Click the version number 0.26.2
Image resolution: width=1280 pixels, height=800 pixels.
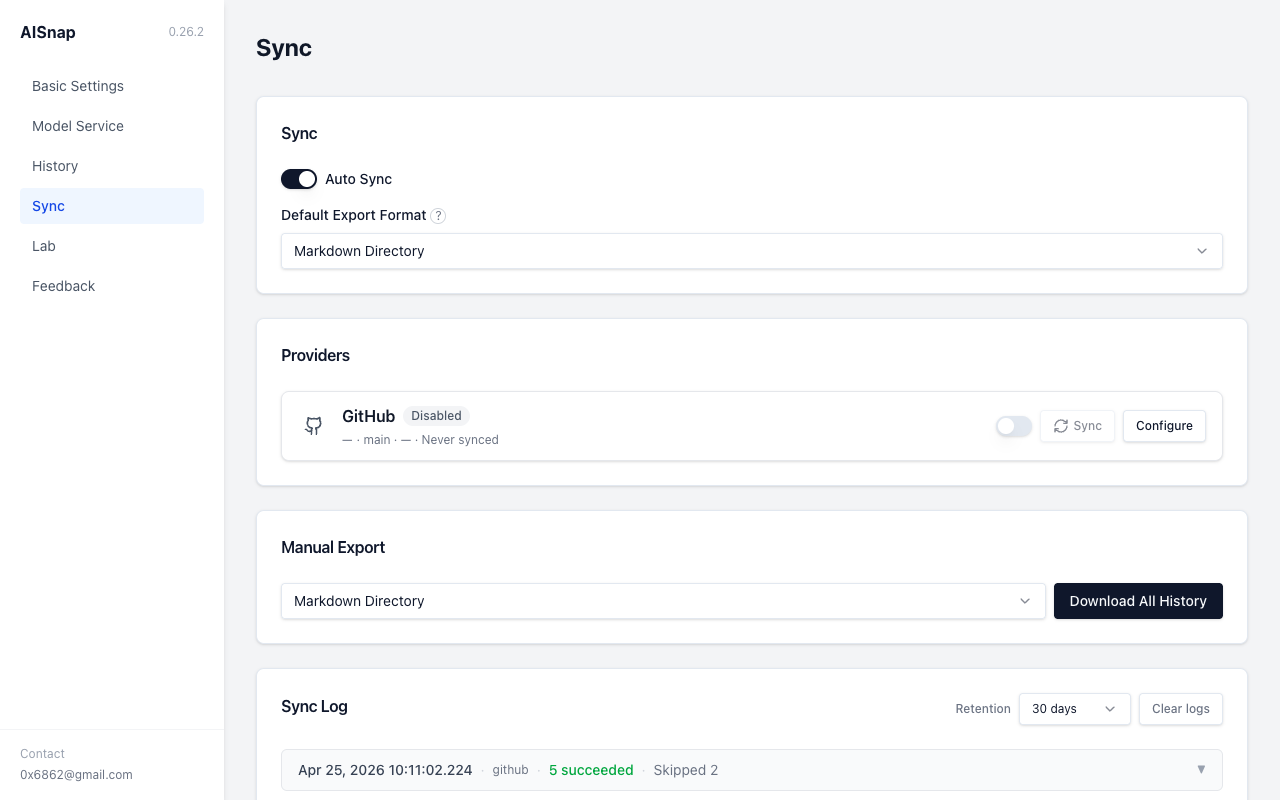(x=186, y=32)
